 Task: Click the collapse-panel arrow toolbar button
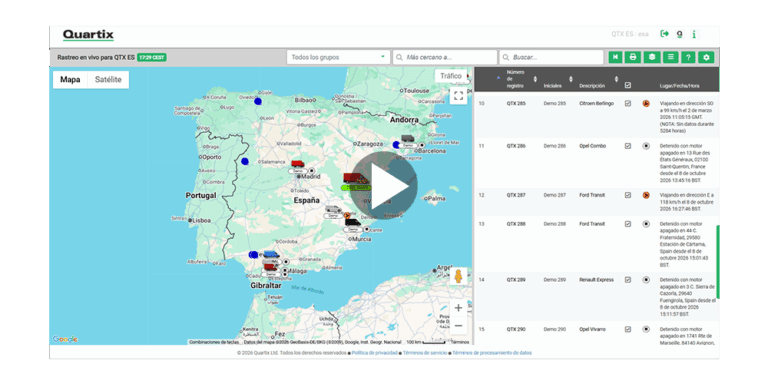[615, 57]
